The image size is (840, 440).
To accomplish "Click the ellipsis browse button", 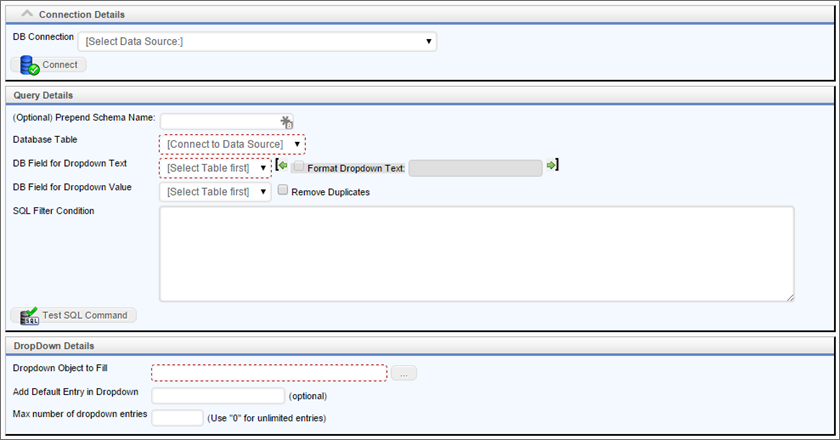I will coord(404,373).
